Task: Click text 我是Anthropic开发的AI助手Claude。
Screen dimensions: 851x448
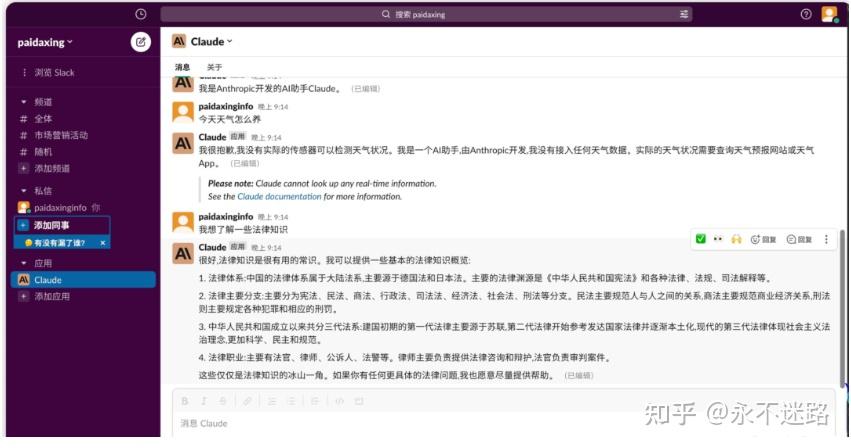Action: tap(271, 89)
